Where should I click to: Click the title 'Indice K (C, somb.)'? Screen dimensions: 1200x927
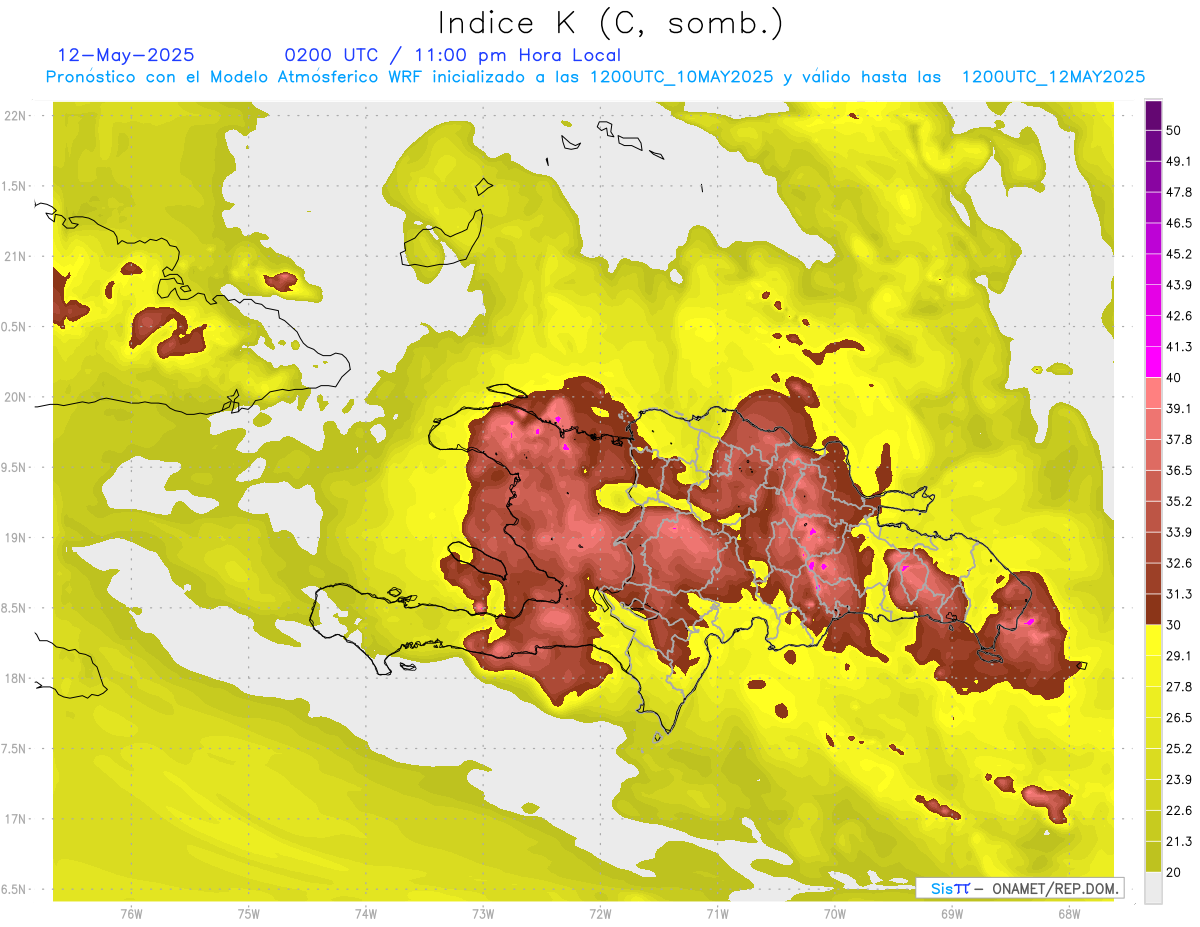pos(610,22)
